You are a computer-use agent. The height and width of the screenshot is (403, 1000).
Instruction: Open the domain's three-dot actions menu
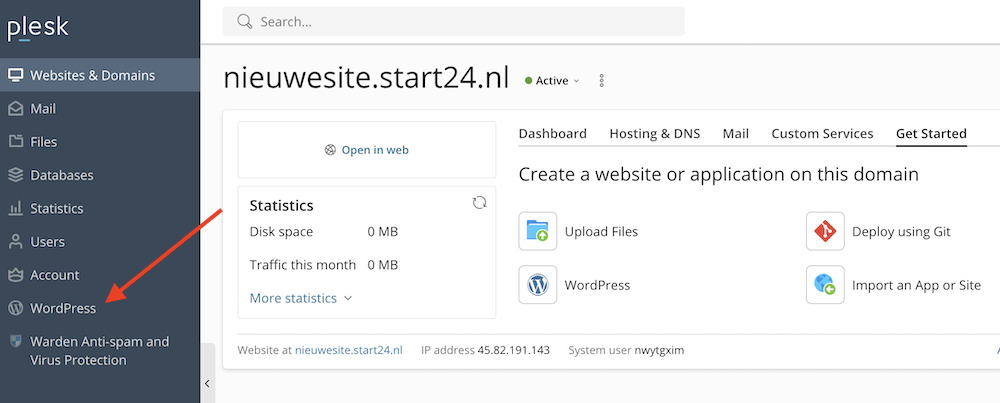601,81
